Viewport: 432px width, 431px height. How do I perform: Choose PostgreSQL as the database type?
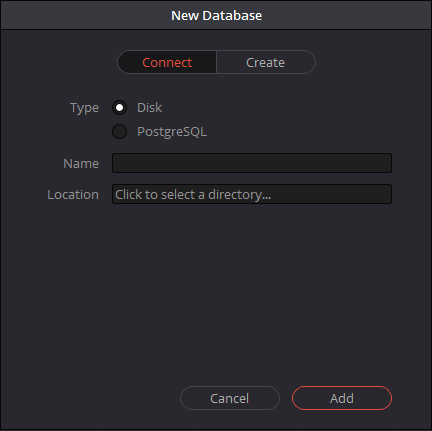(x=119, y=131)
